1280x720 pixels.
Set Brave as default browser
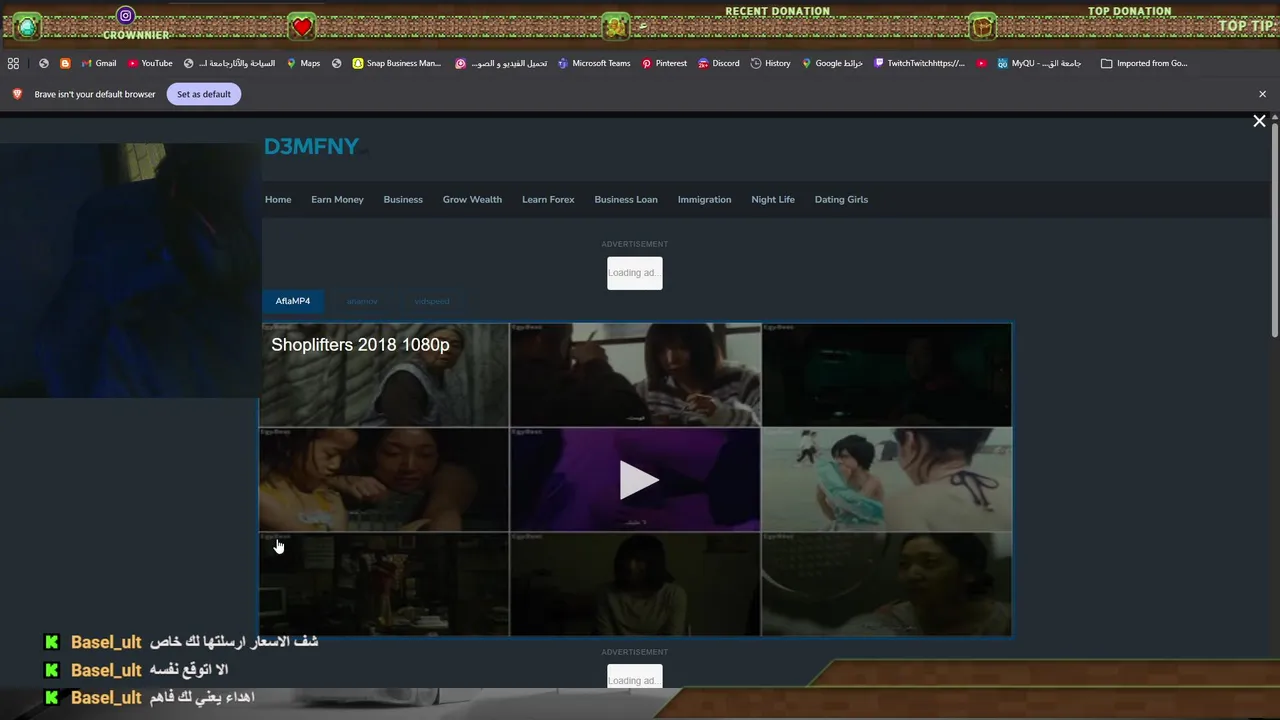pyautogui.click(x=204, y=94)
